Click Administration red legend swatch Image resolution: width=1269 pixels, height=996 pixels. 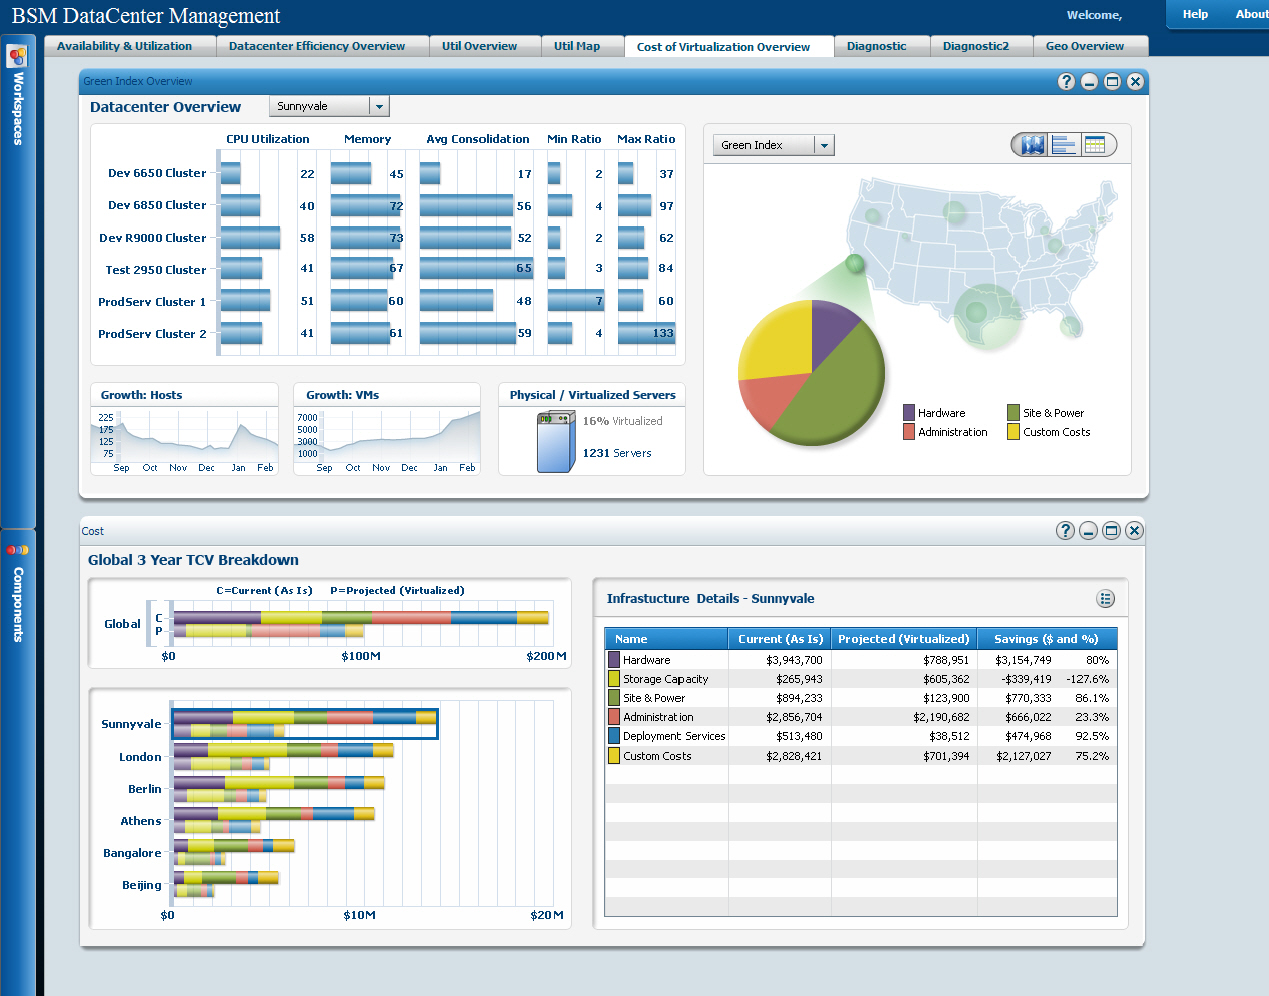pyautogui.click(x=909, y=432)
